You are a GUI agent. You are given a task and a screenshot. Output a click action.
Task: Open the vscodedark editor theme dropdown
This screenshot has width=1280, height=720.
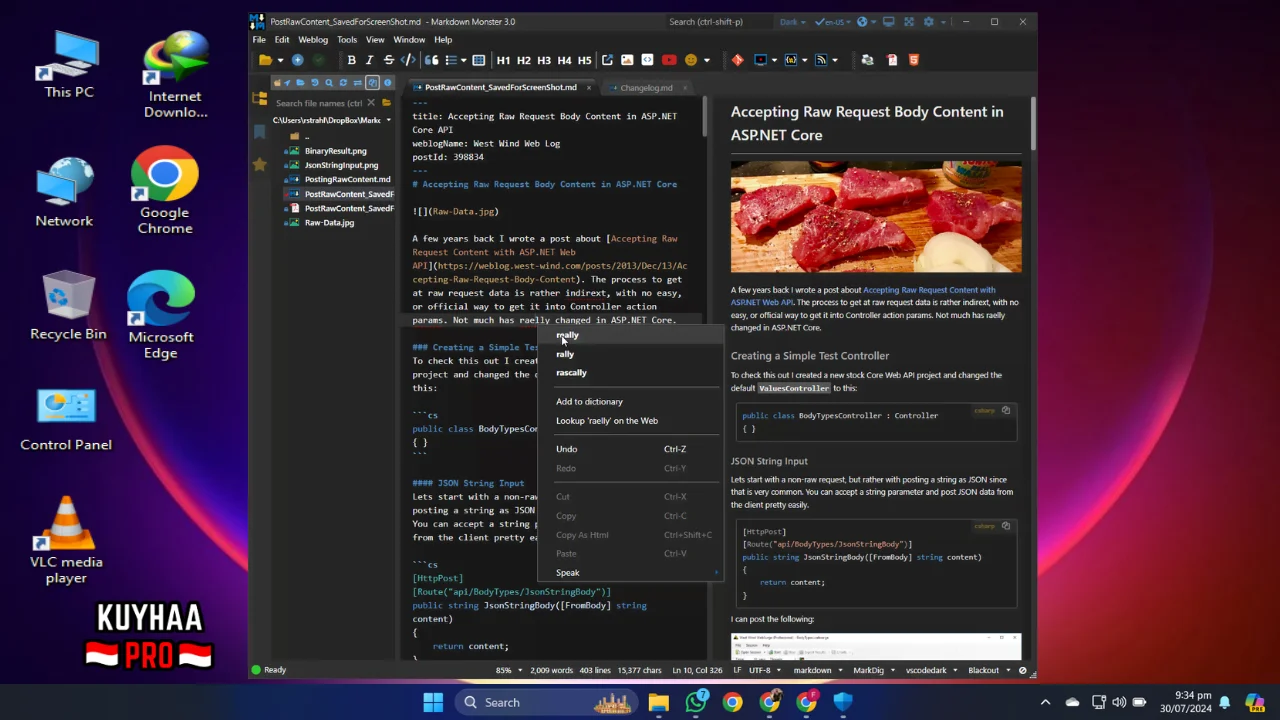(931, 670)
